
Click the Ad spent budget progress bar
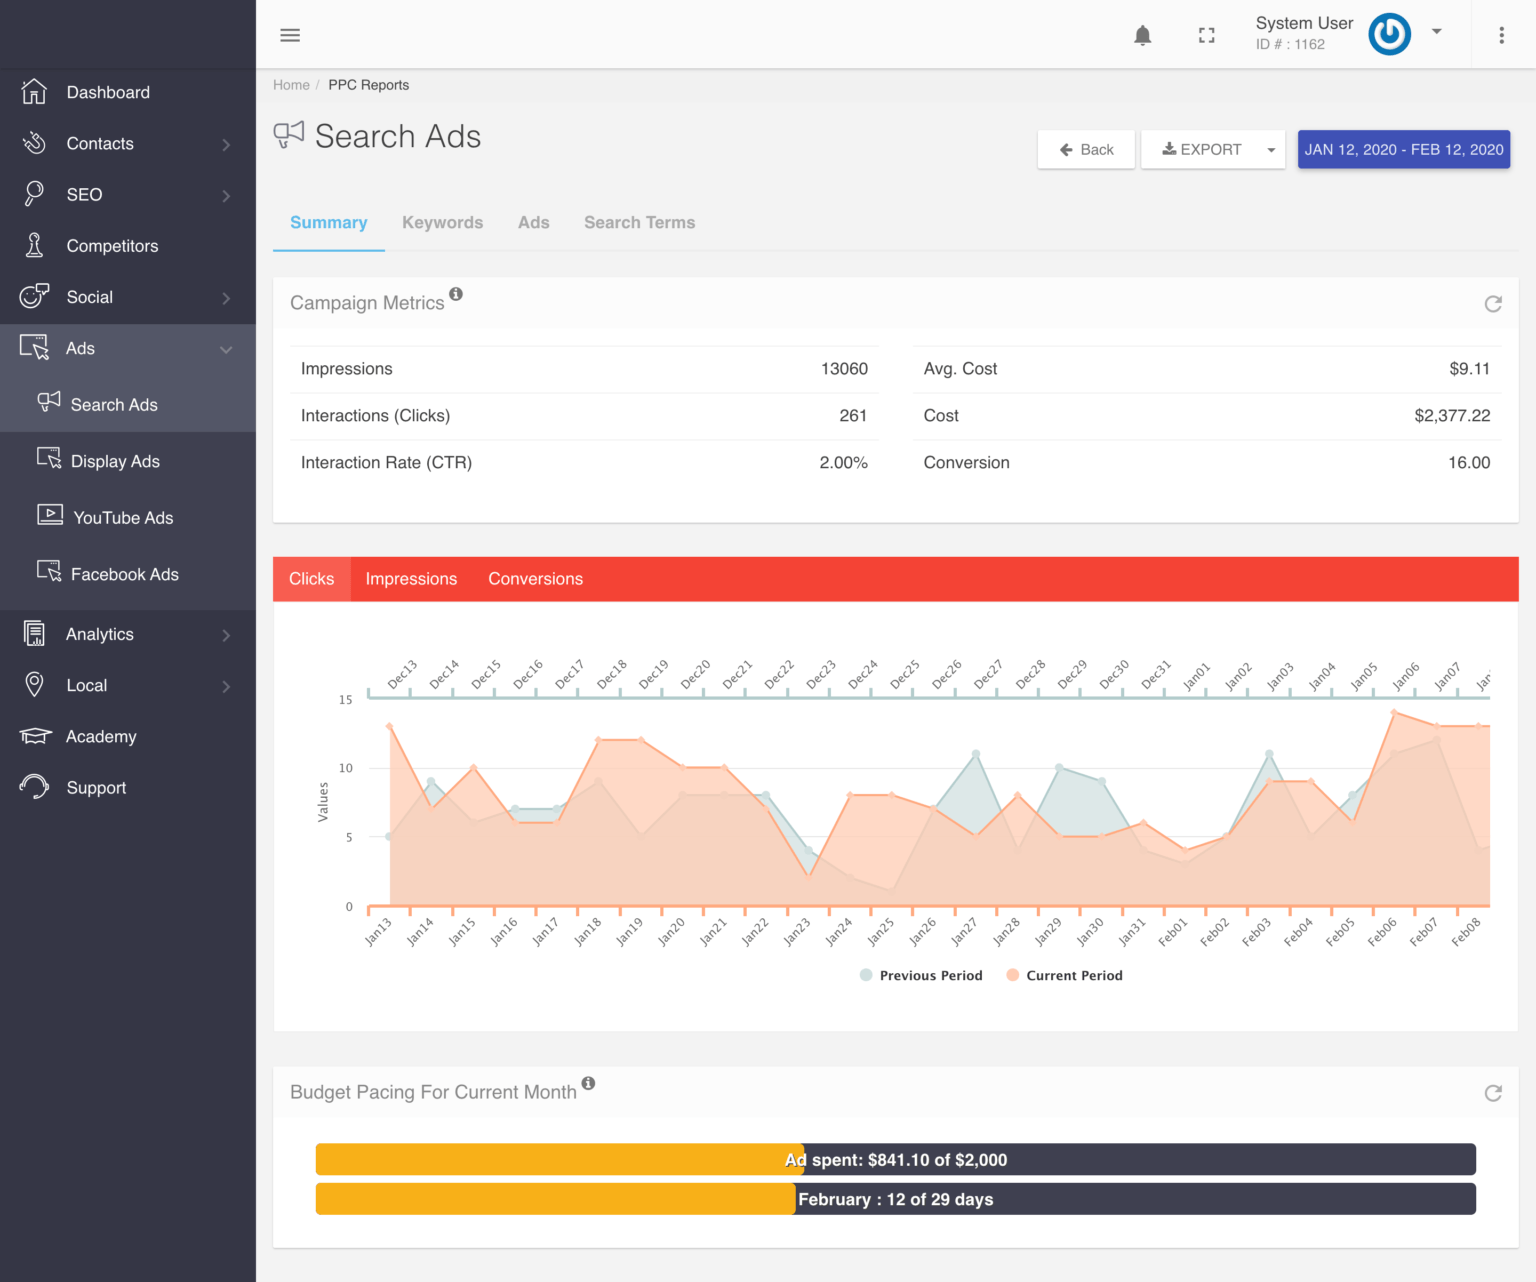coord(896,1159)
